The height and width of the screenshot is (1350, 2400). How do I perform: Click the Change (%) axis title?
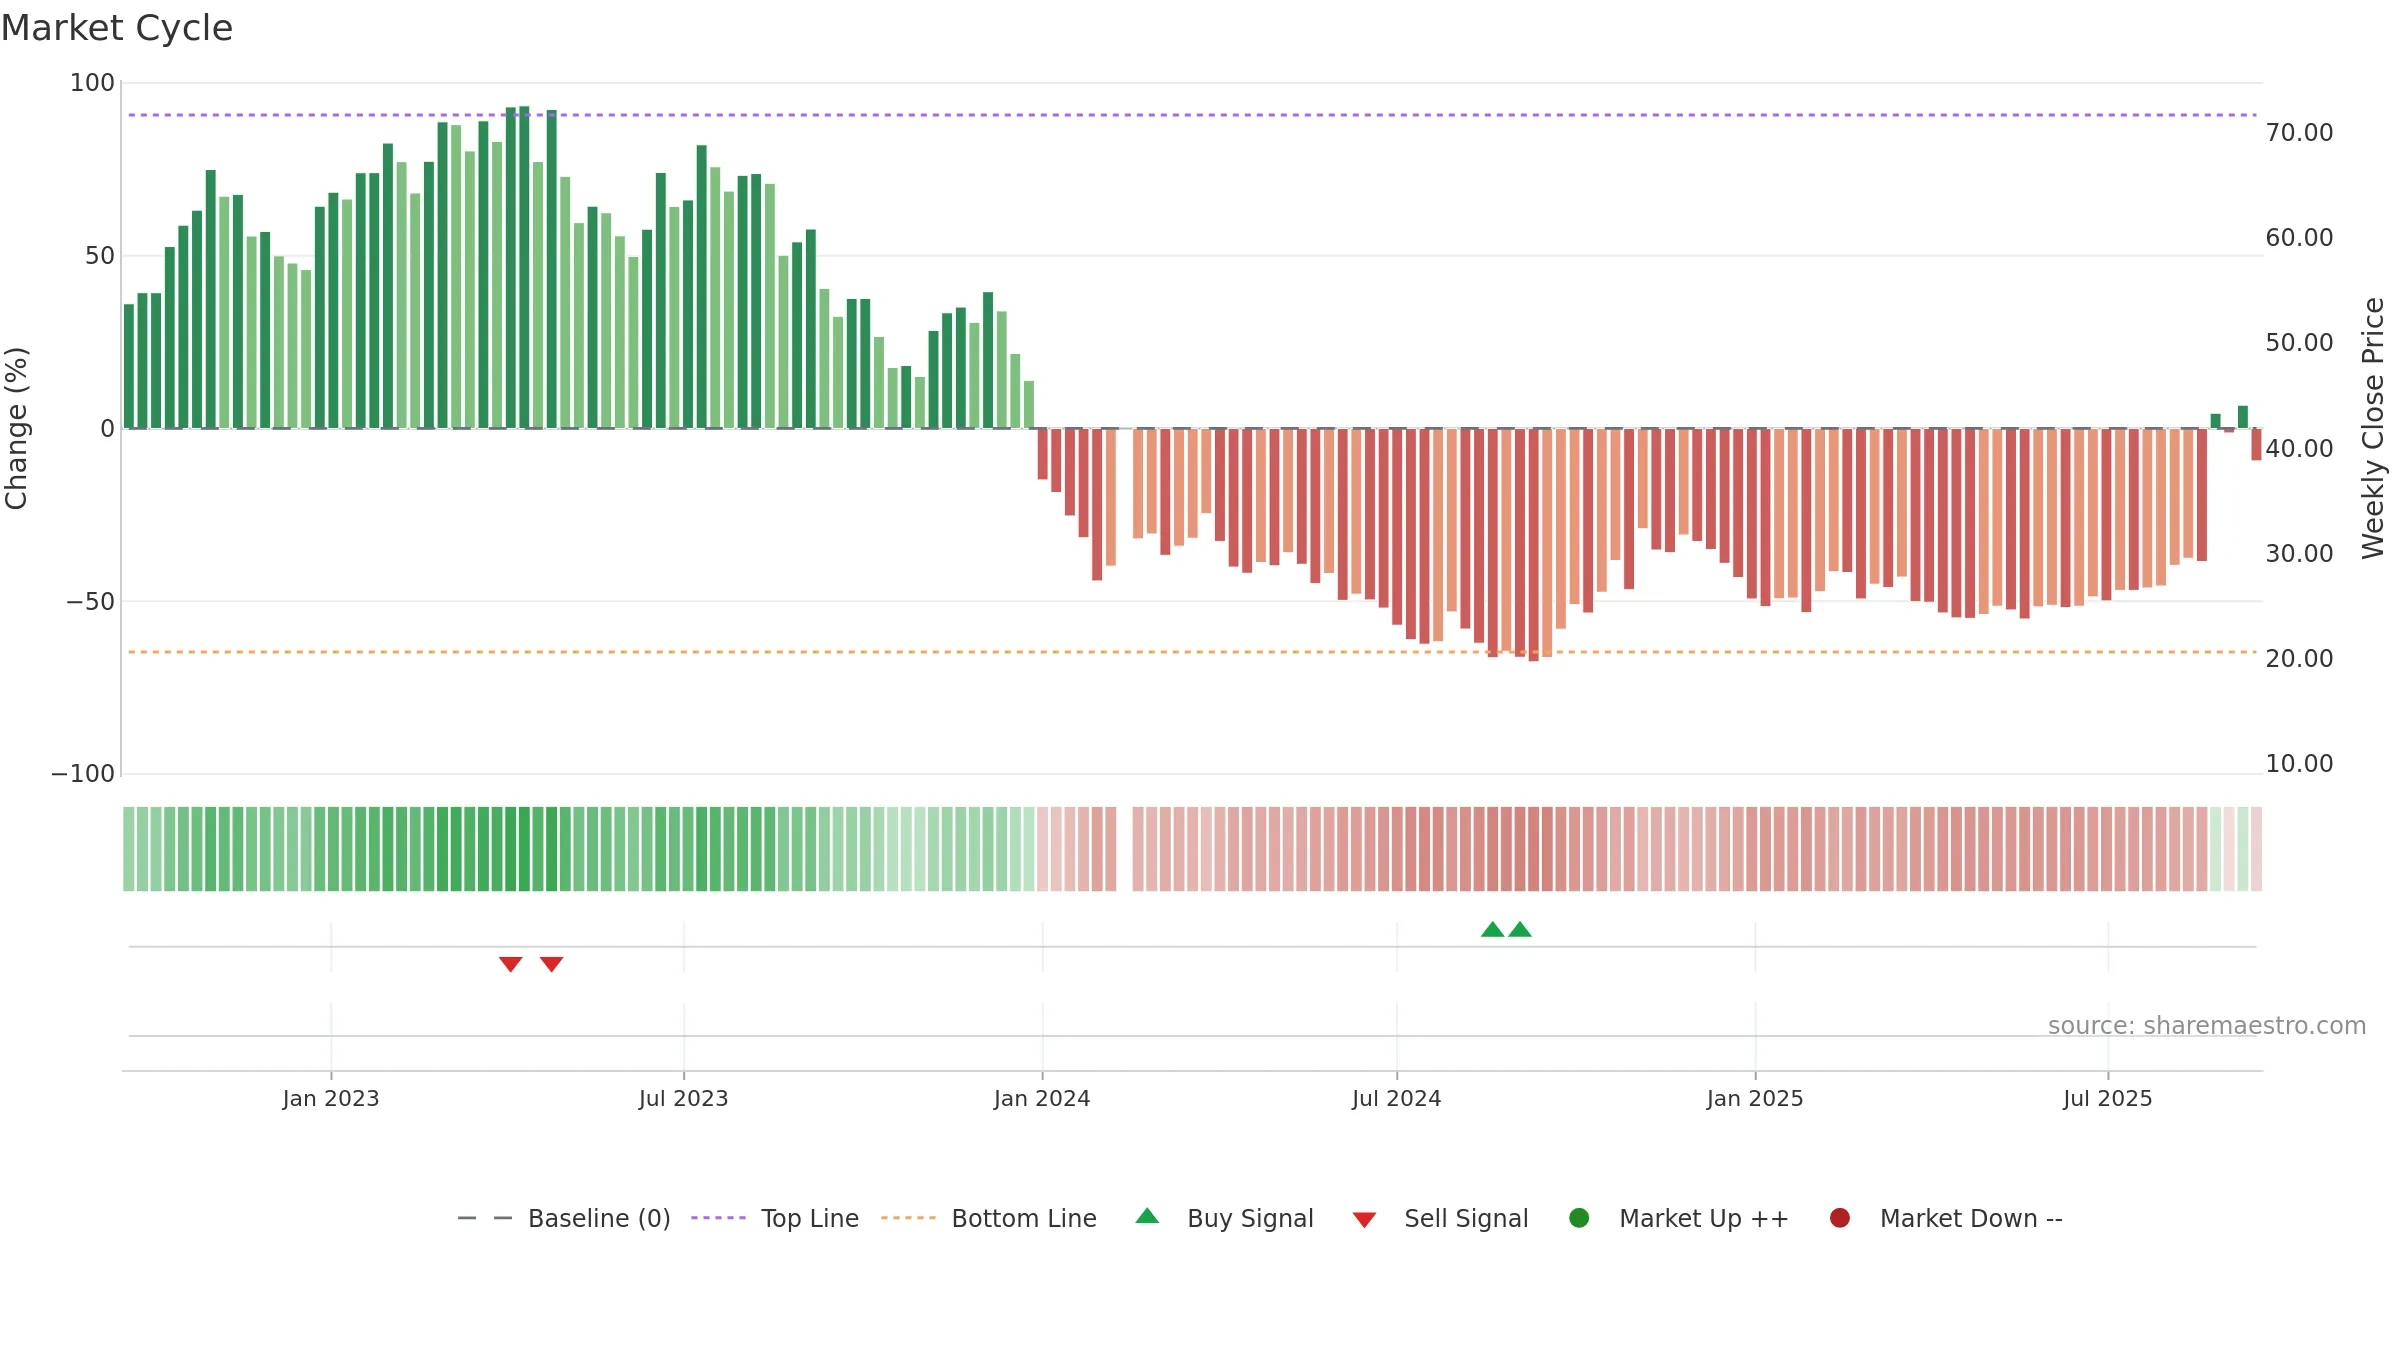[17, 428]
